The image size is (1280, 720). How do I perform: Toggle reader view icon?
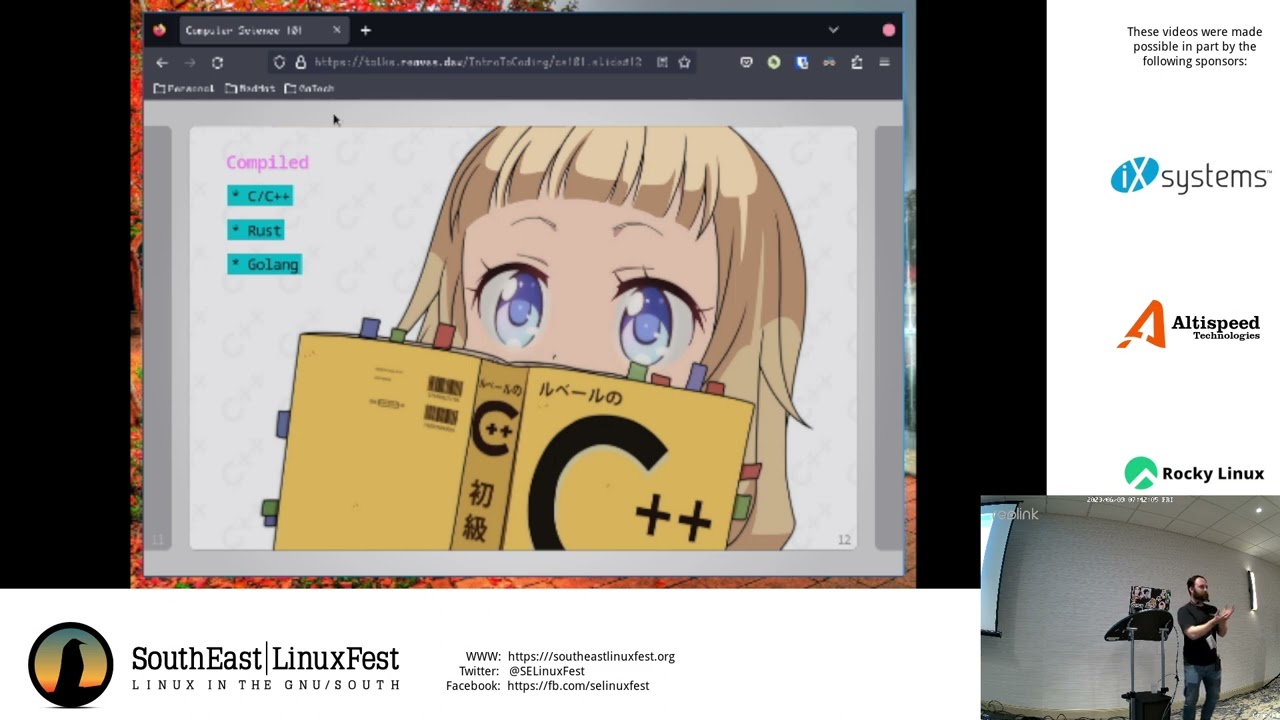[662, 62]
